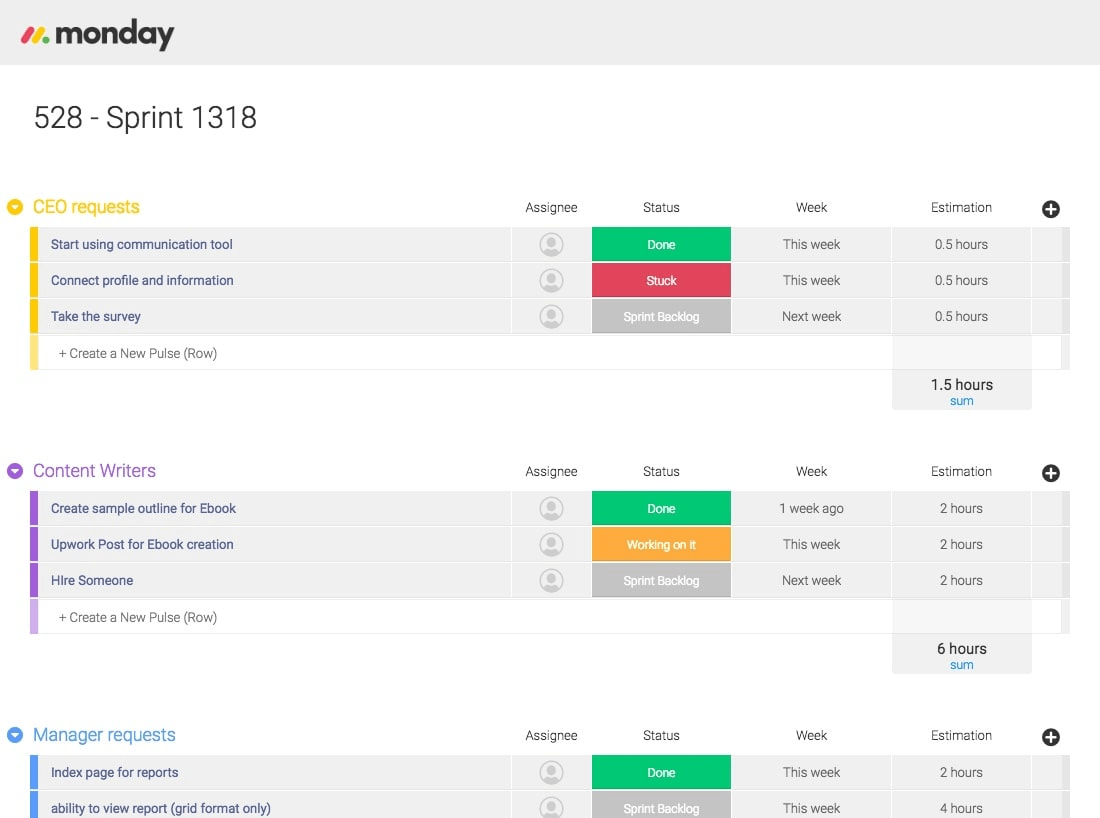Click Estimation column header in CEO requests
The width and height of the screenshot is (1100, 818).
(x=961, y=208)
